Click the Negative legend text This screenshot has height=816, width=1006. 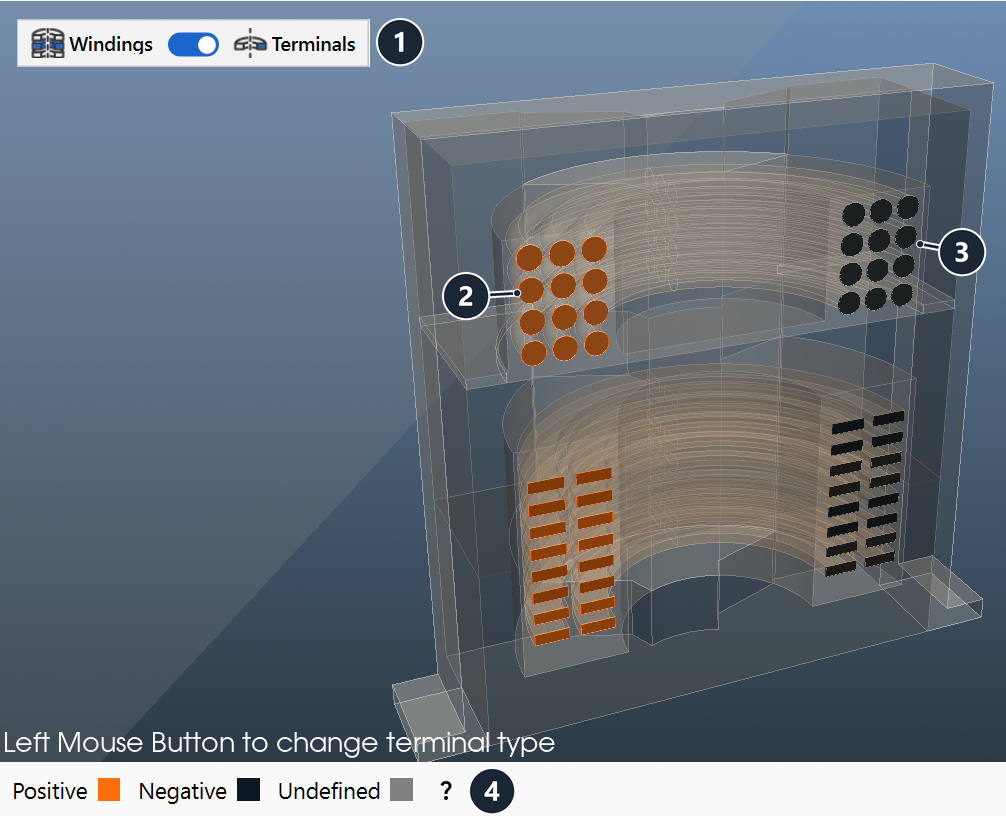tap(182, 791)
